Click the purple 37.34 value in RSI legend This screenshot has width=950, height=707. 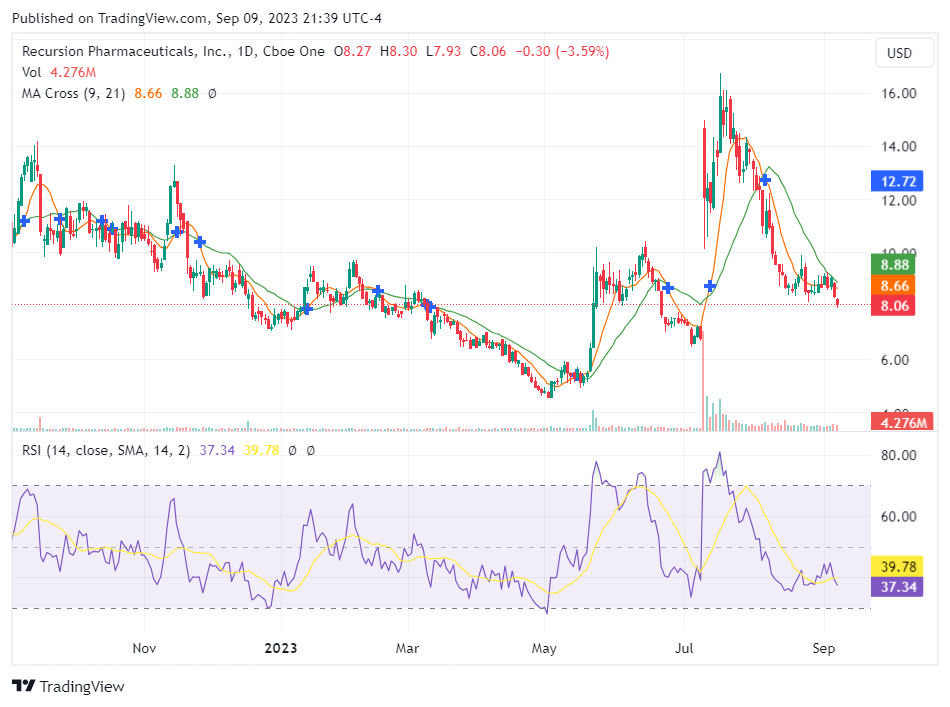tap(217, 451)
